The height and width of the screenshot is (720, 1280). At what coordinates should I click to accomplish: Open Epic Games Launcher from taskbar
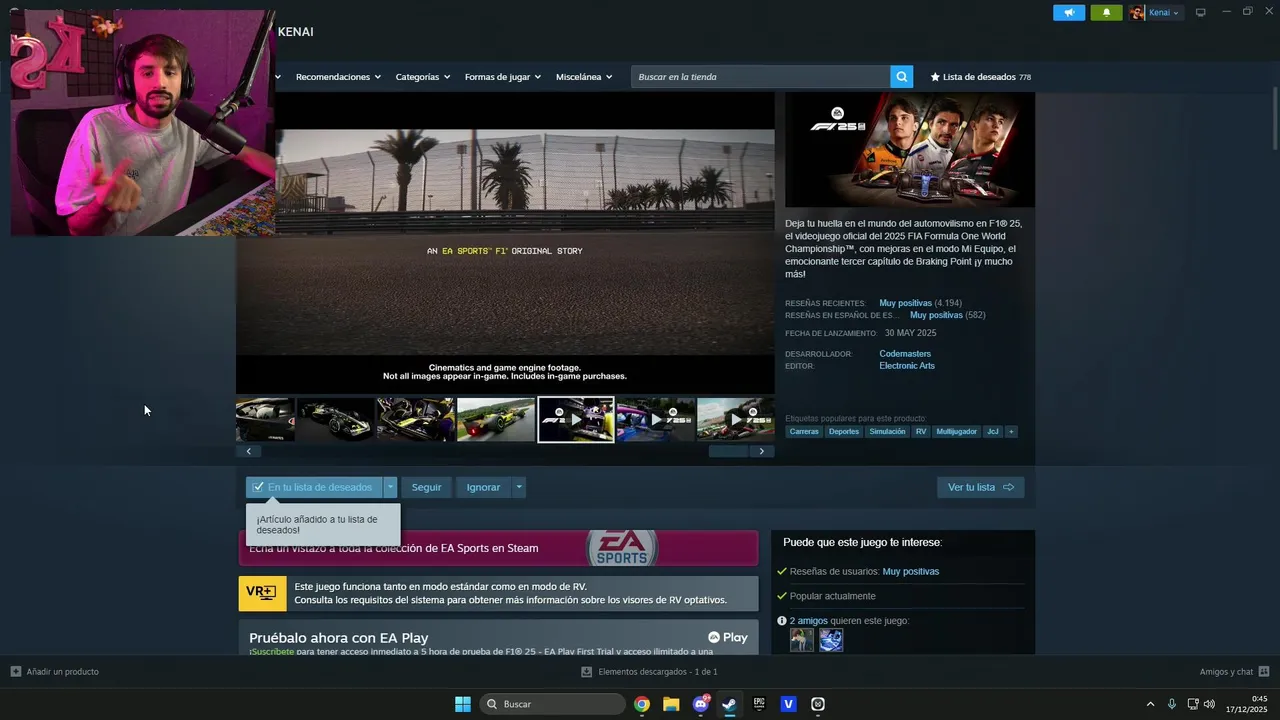coord(759,704)
